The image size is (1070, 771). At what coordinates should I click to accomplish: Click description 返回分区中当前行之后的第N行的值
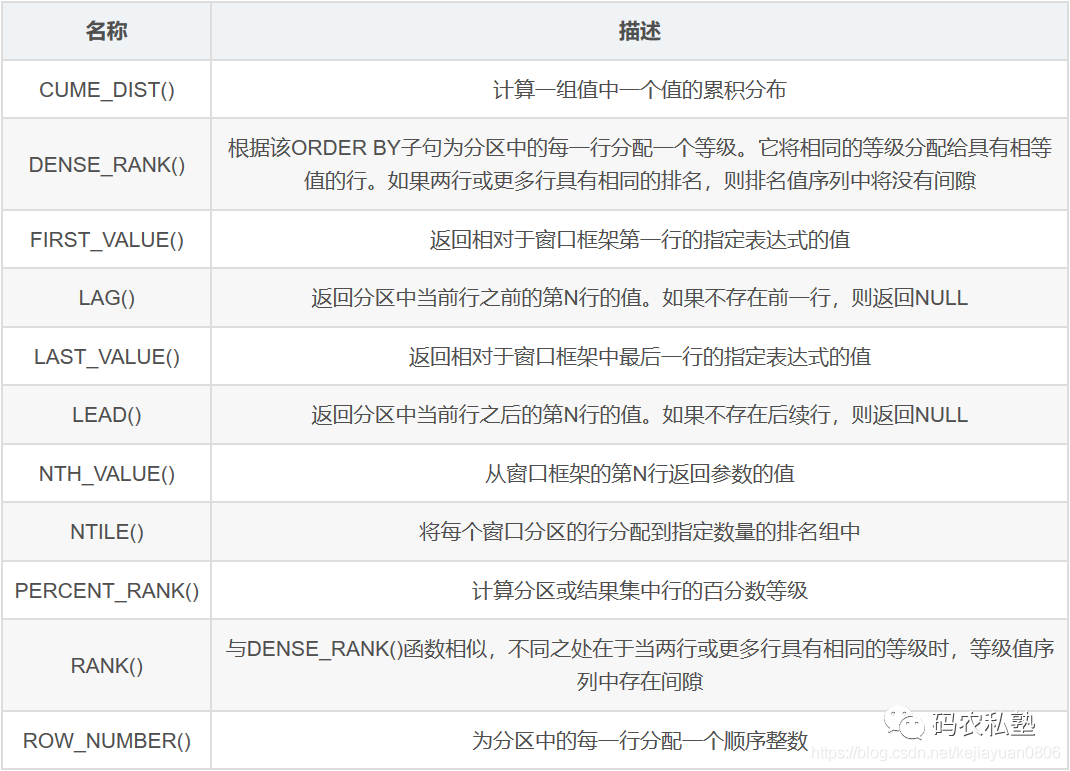coord(639,415)
